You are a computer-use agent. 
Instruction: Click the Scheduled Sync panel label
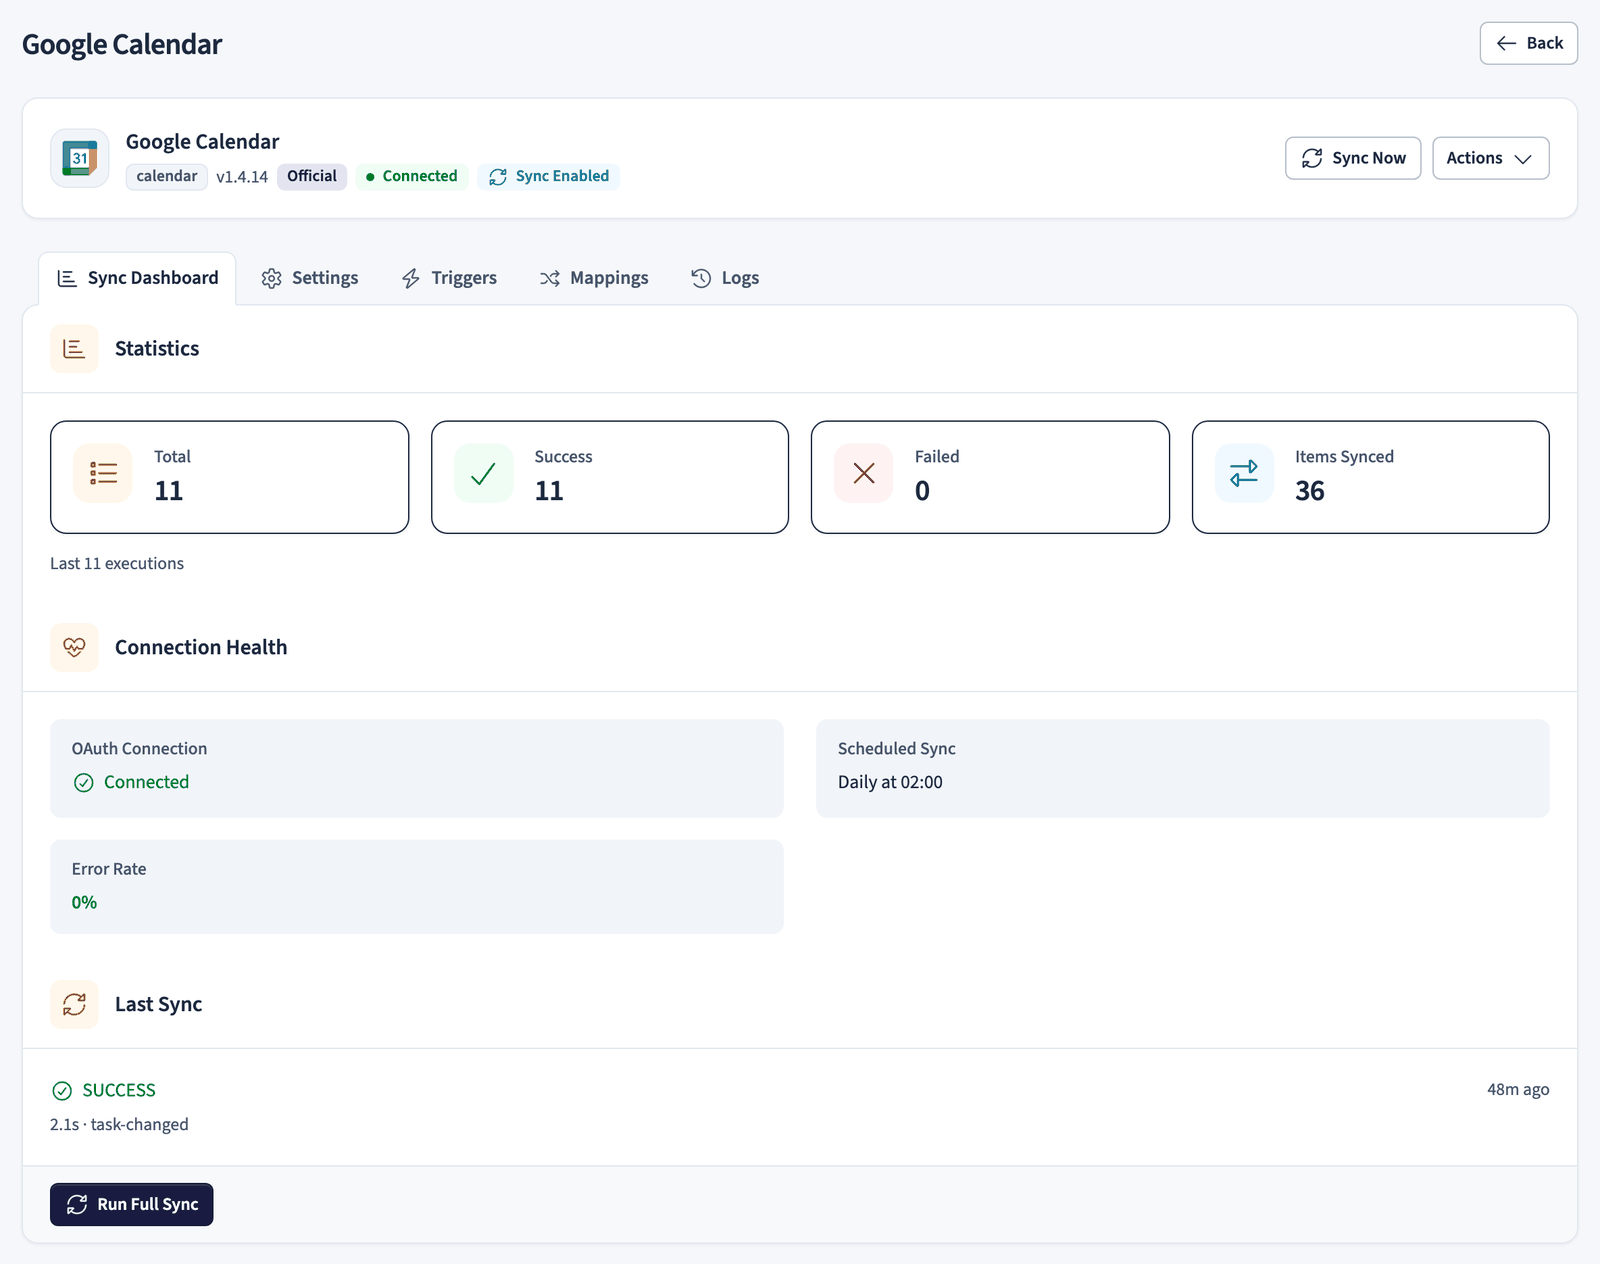pos(897,748)
